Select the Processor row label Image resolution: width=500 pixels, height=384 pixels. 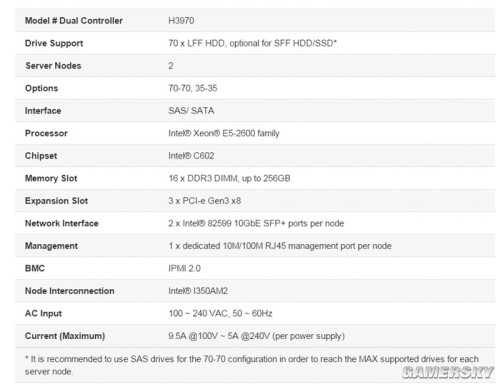click(x=46, y=133)
